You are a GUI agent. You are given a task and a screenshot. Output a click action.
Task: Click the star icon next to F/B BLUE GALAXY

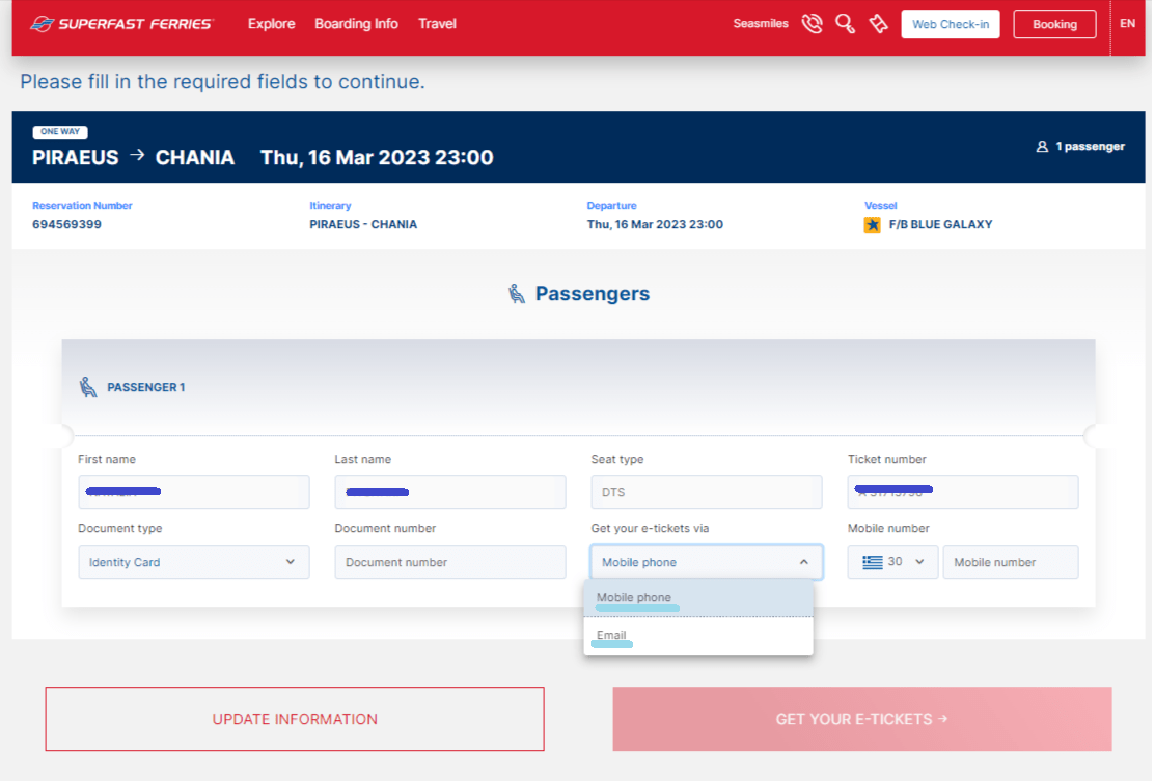point(873,224)
